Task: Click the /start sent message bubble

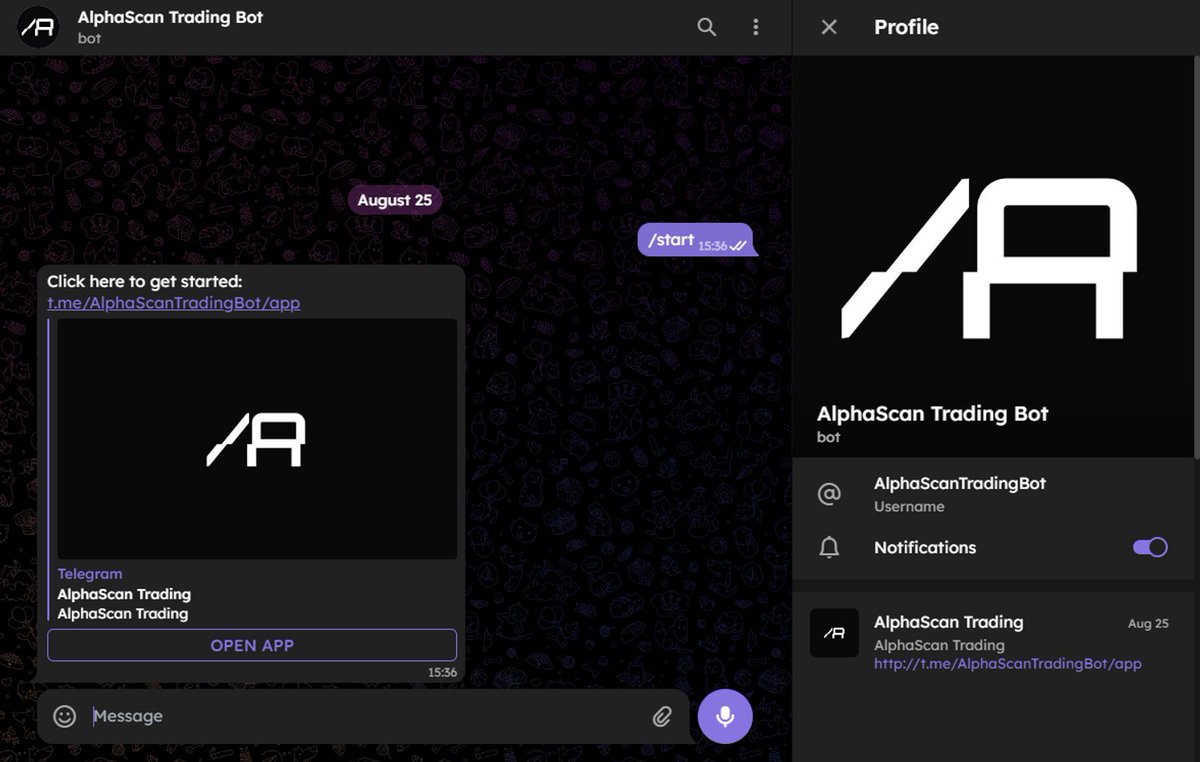Action: (x=696, y=240)
